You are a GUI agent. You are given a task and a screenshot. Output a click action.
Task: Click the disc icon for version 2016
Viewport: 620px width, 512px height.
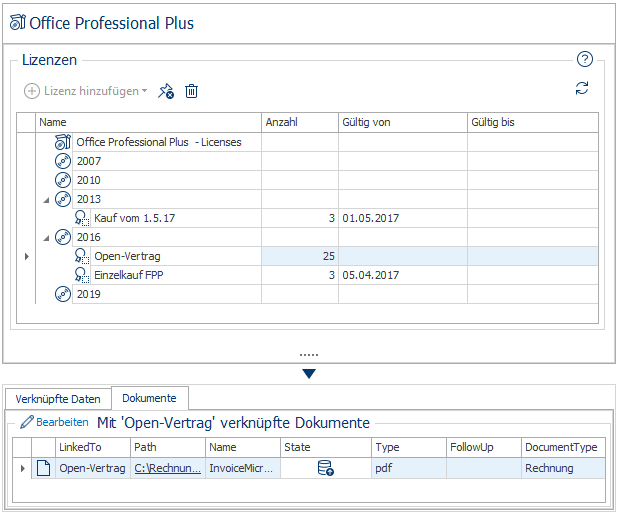pyautogui.click(x=63, y=237)
